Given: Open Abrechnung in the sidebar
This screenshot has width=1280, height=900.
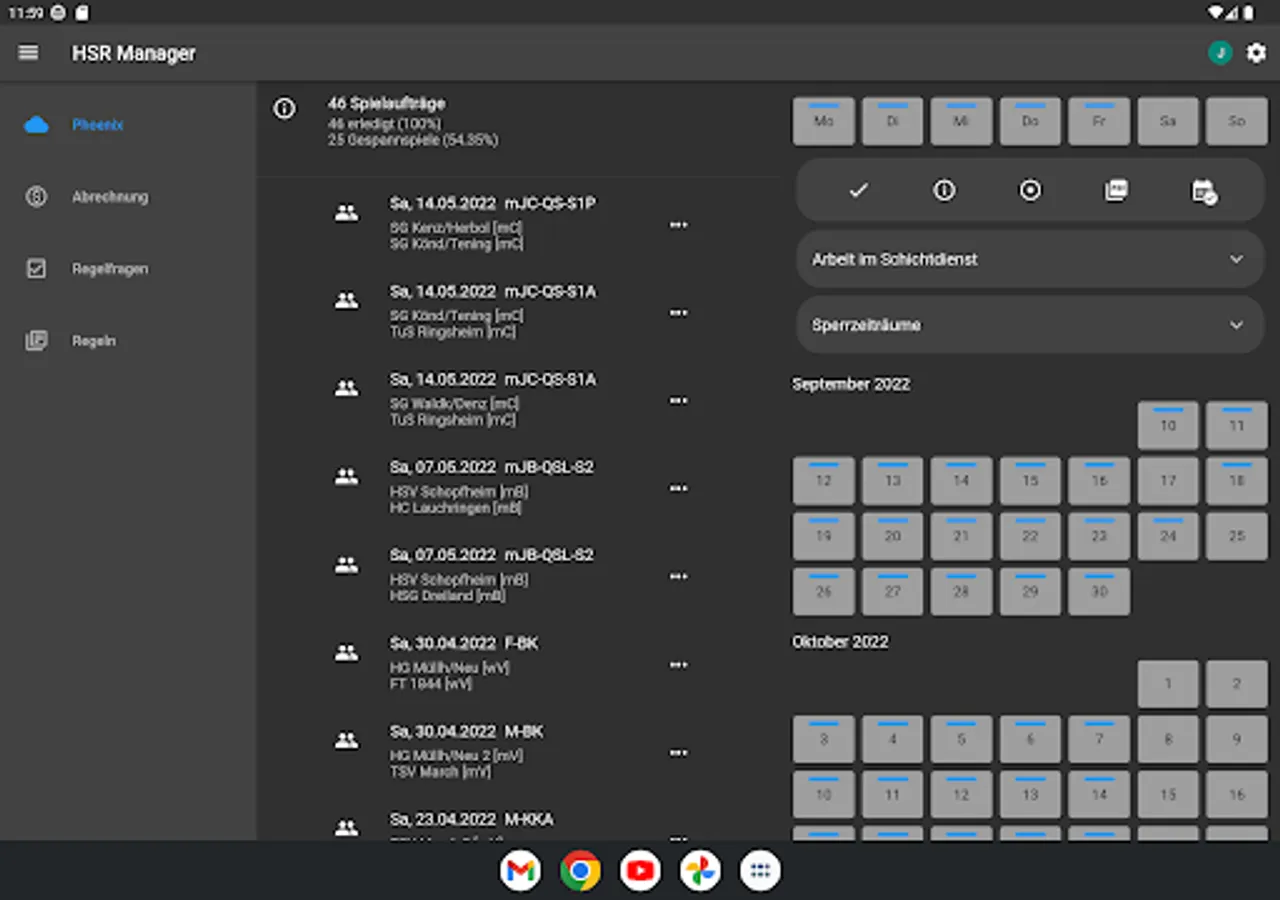Looking at the screenshot, I should coord(110,197).
